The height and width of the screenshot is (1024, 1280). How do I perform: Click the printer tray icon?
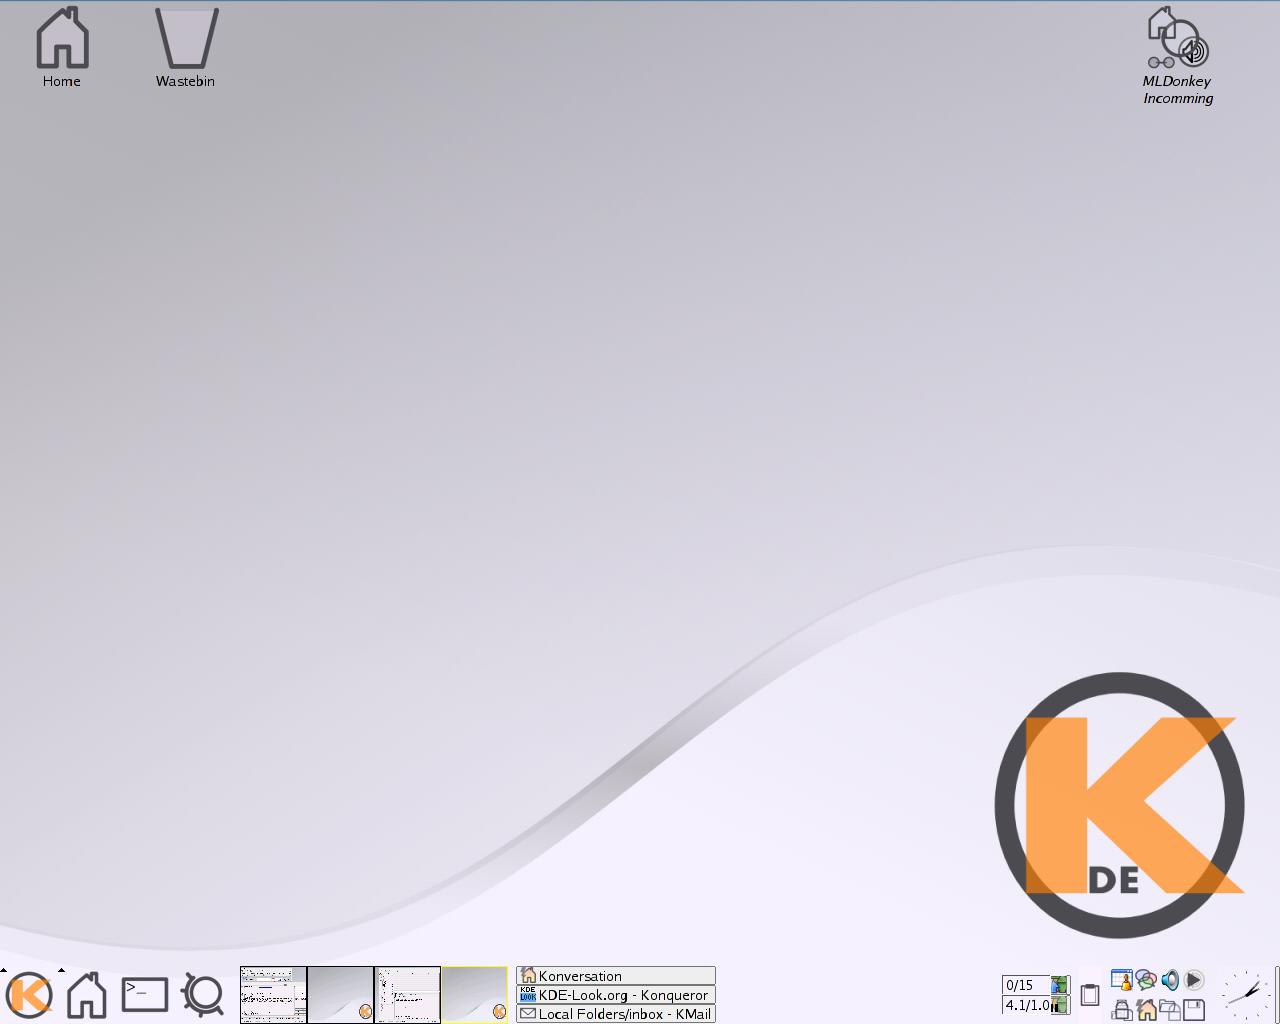pos(1122,1009)
